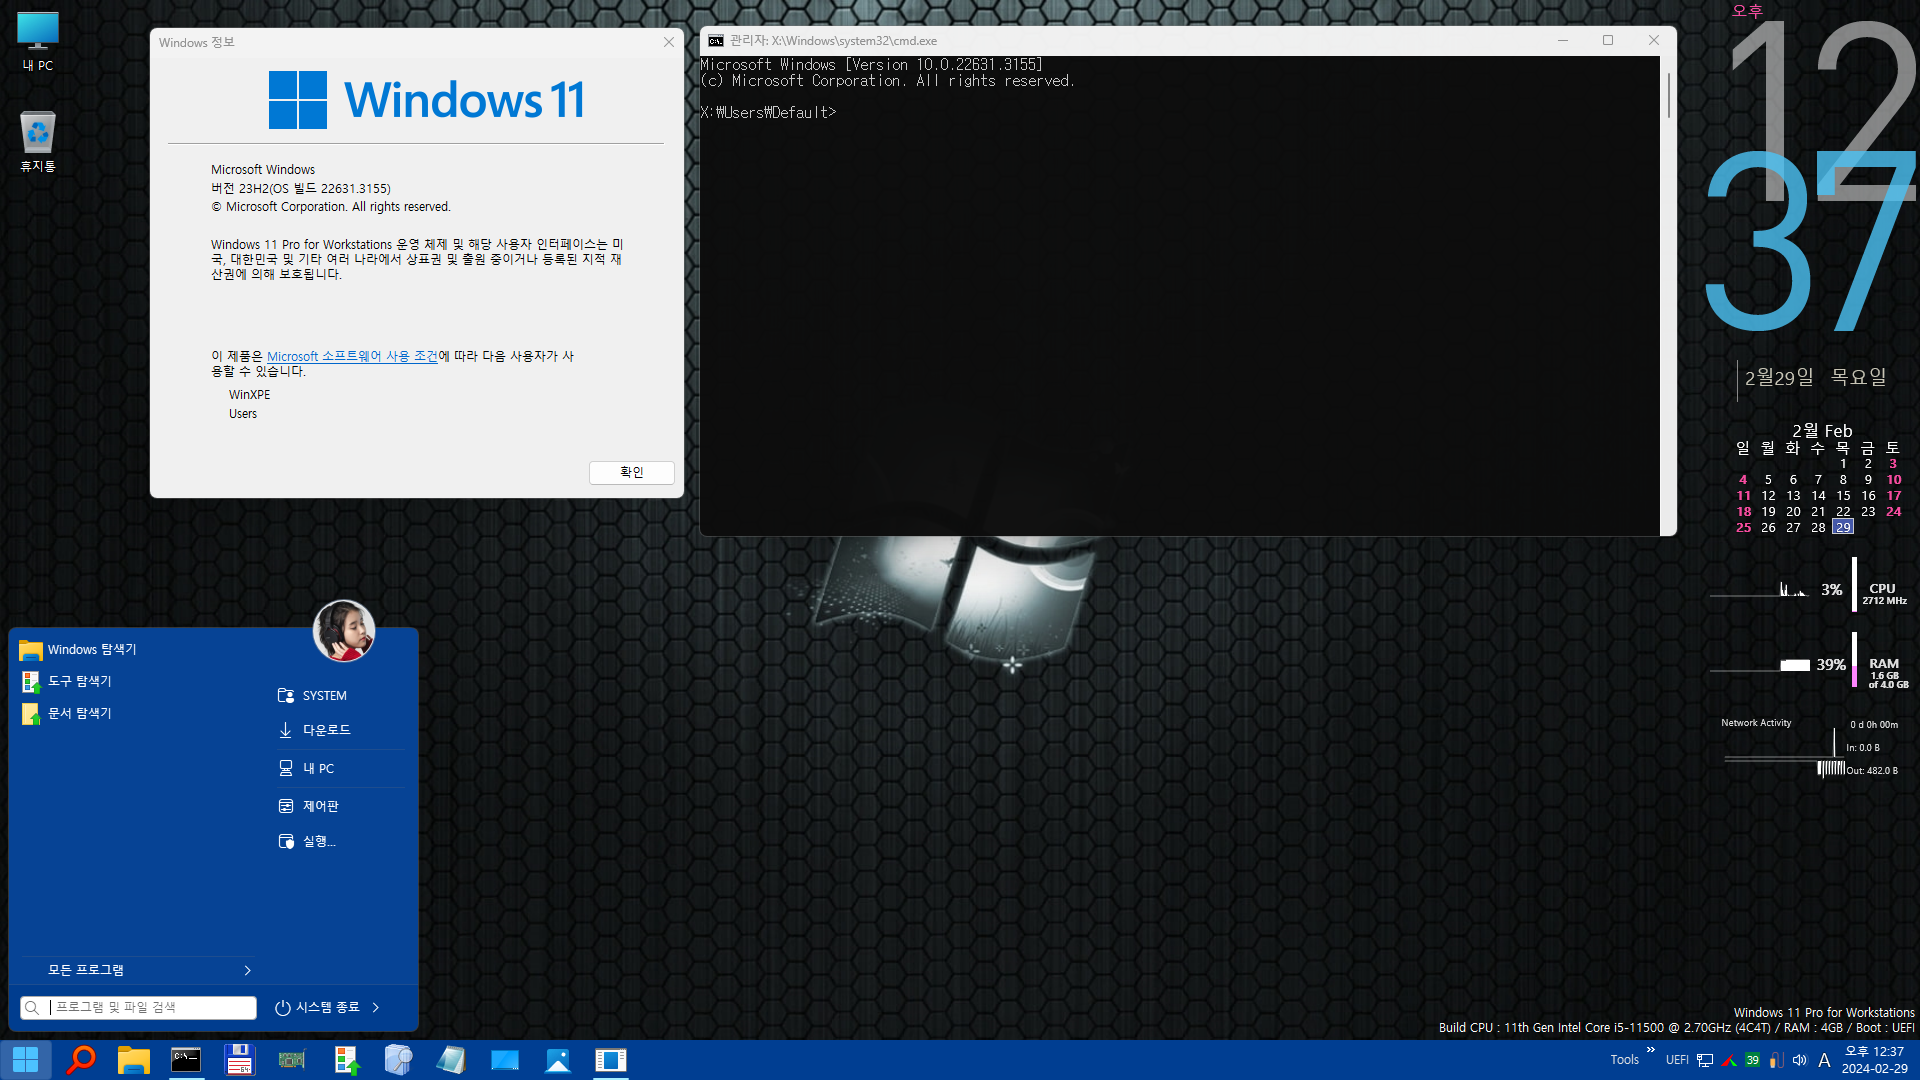Screen dimensions: 1920x1080
Task: Expand 모든 프로그램 all programs list
Action: [137, 970]
